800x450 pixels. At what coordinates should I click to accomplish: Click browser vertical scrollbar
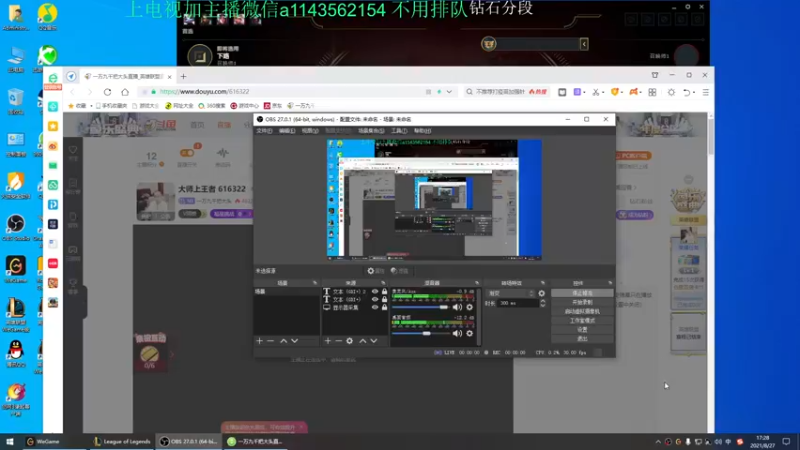[x=711, y=135]
